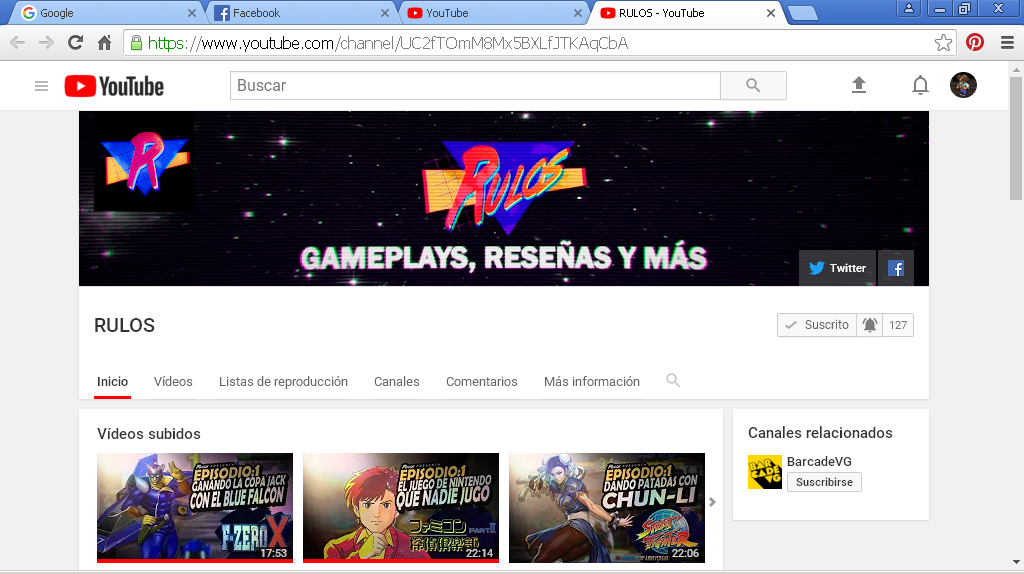Search within the channel using magnifier icon

(673, 380)
